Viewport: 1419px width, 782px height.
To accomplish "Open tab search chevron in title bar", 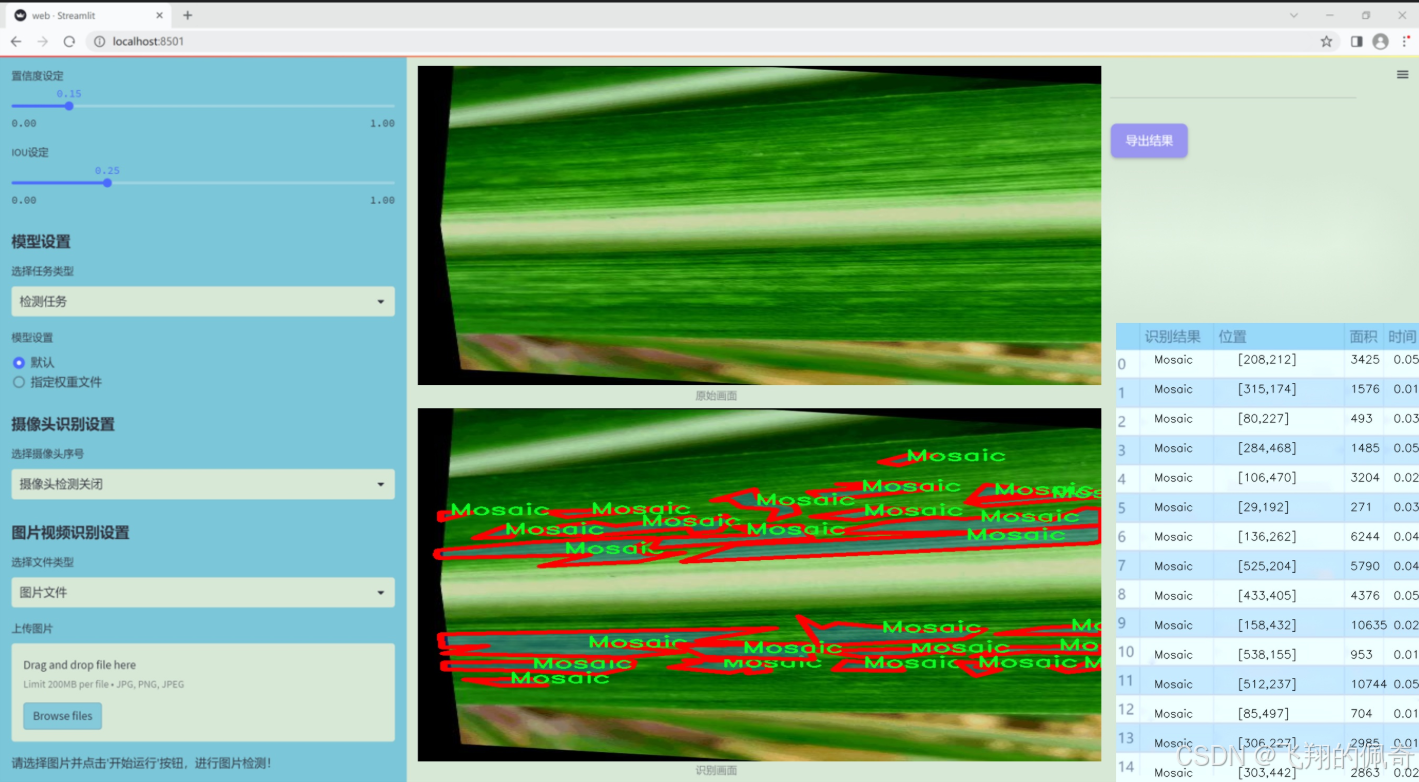I will [1293, 15].
